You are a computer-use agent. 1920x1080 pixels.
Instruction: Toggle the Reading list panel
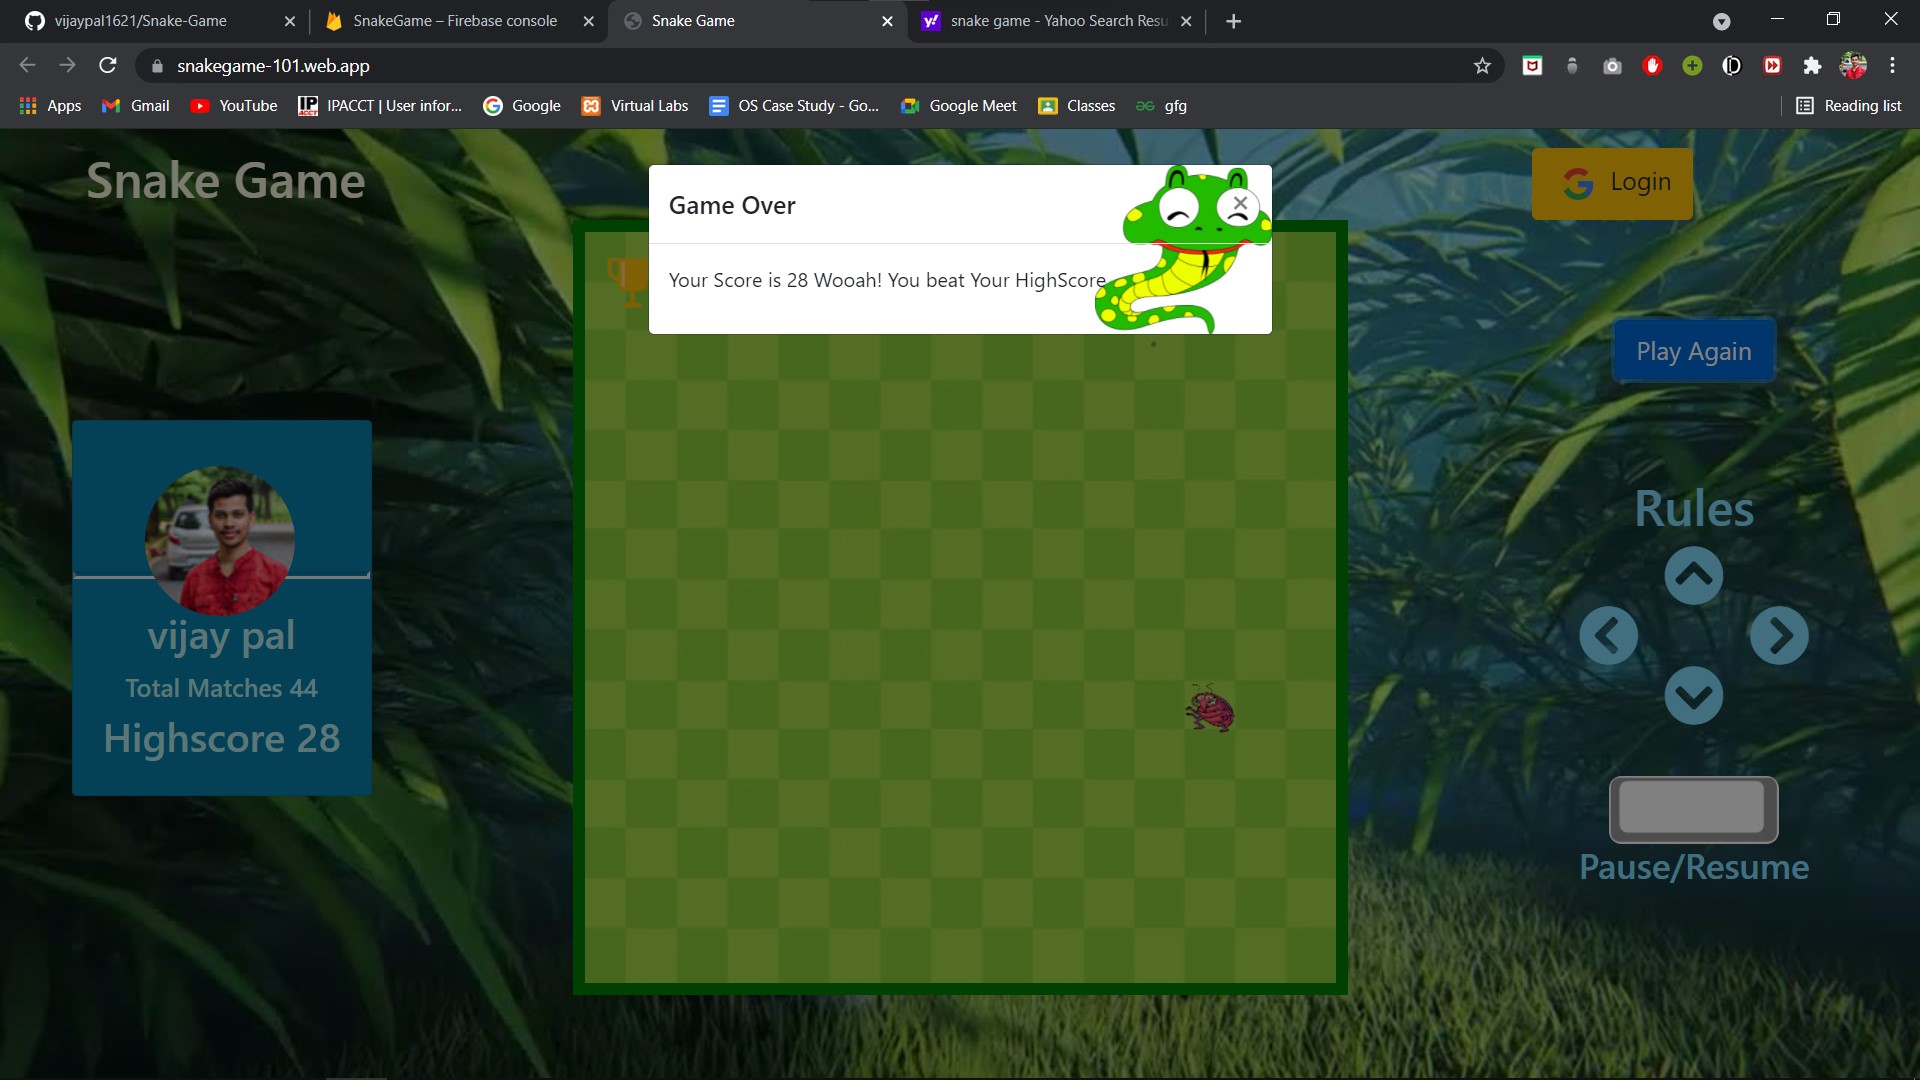[x=1848, y=105]
